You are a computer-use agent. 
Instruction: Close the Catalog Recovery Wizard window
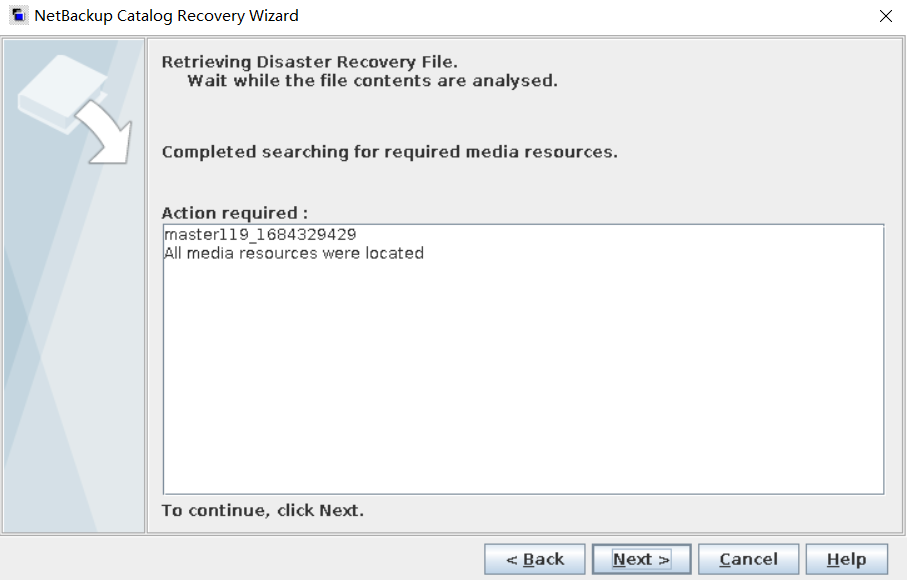[885, 16]
